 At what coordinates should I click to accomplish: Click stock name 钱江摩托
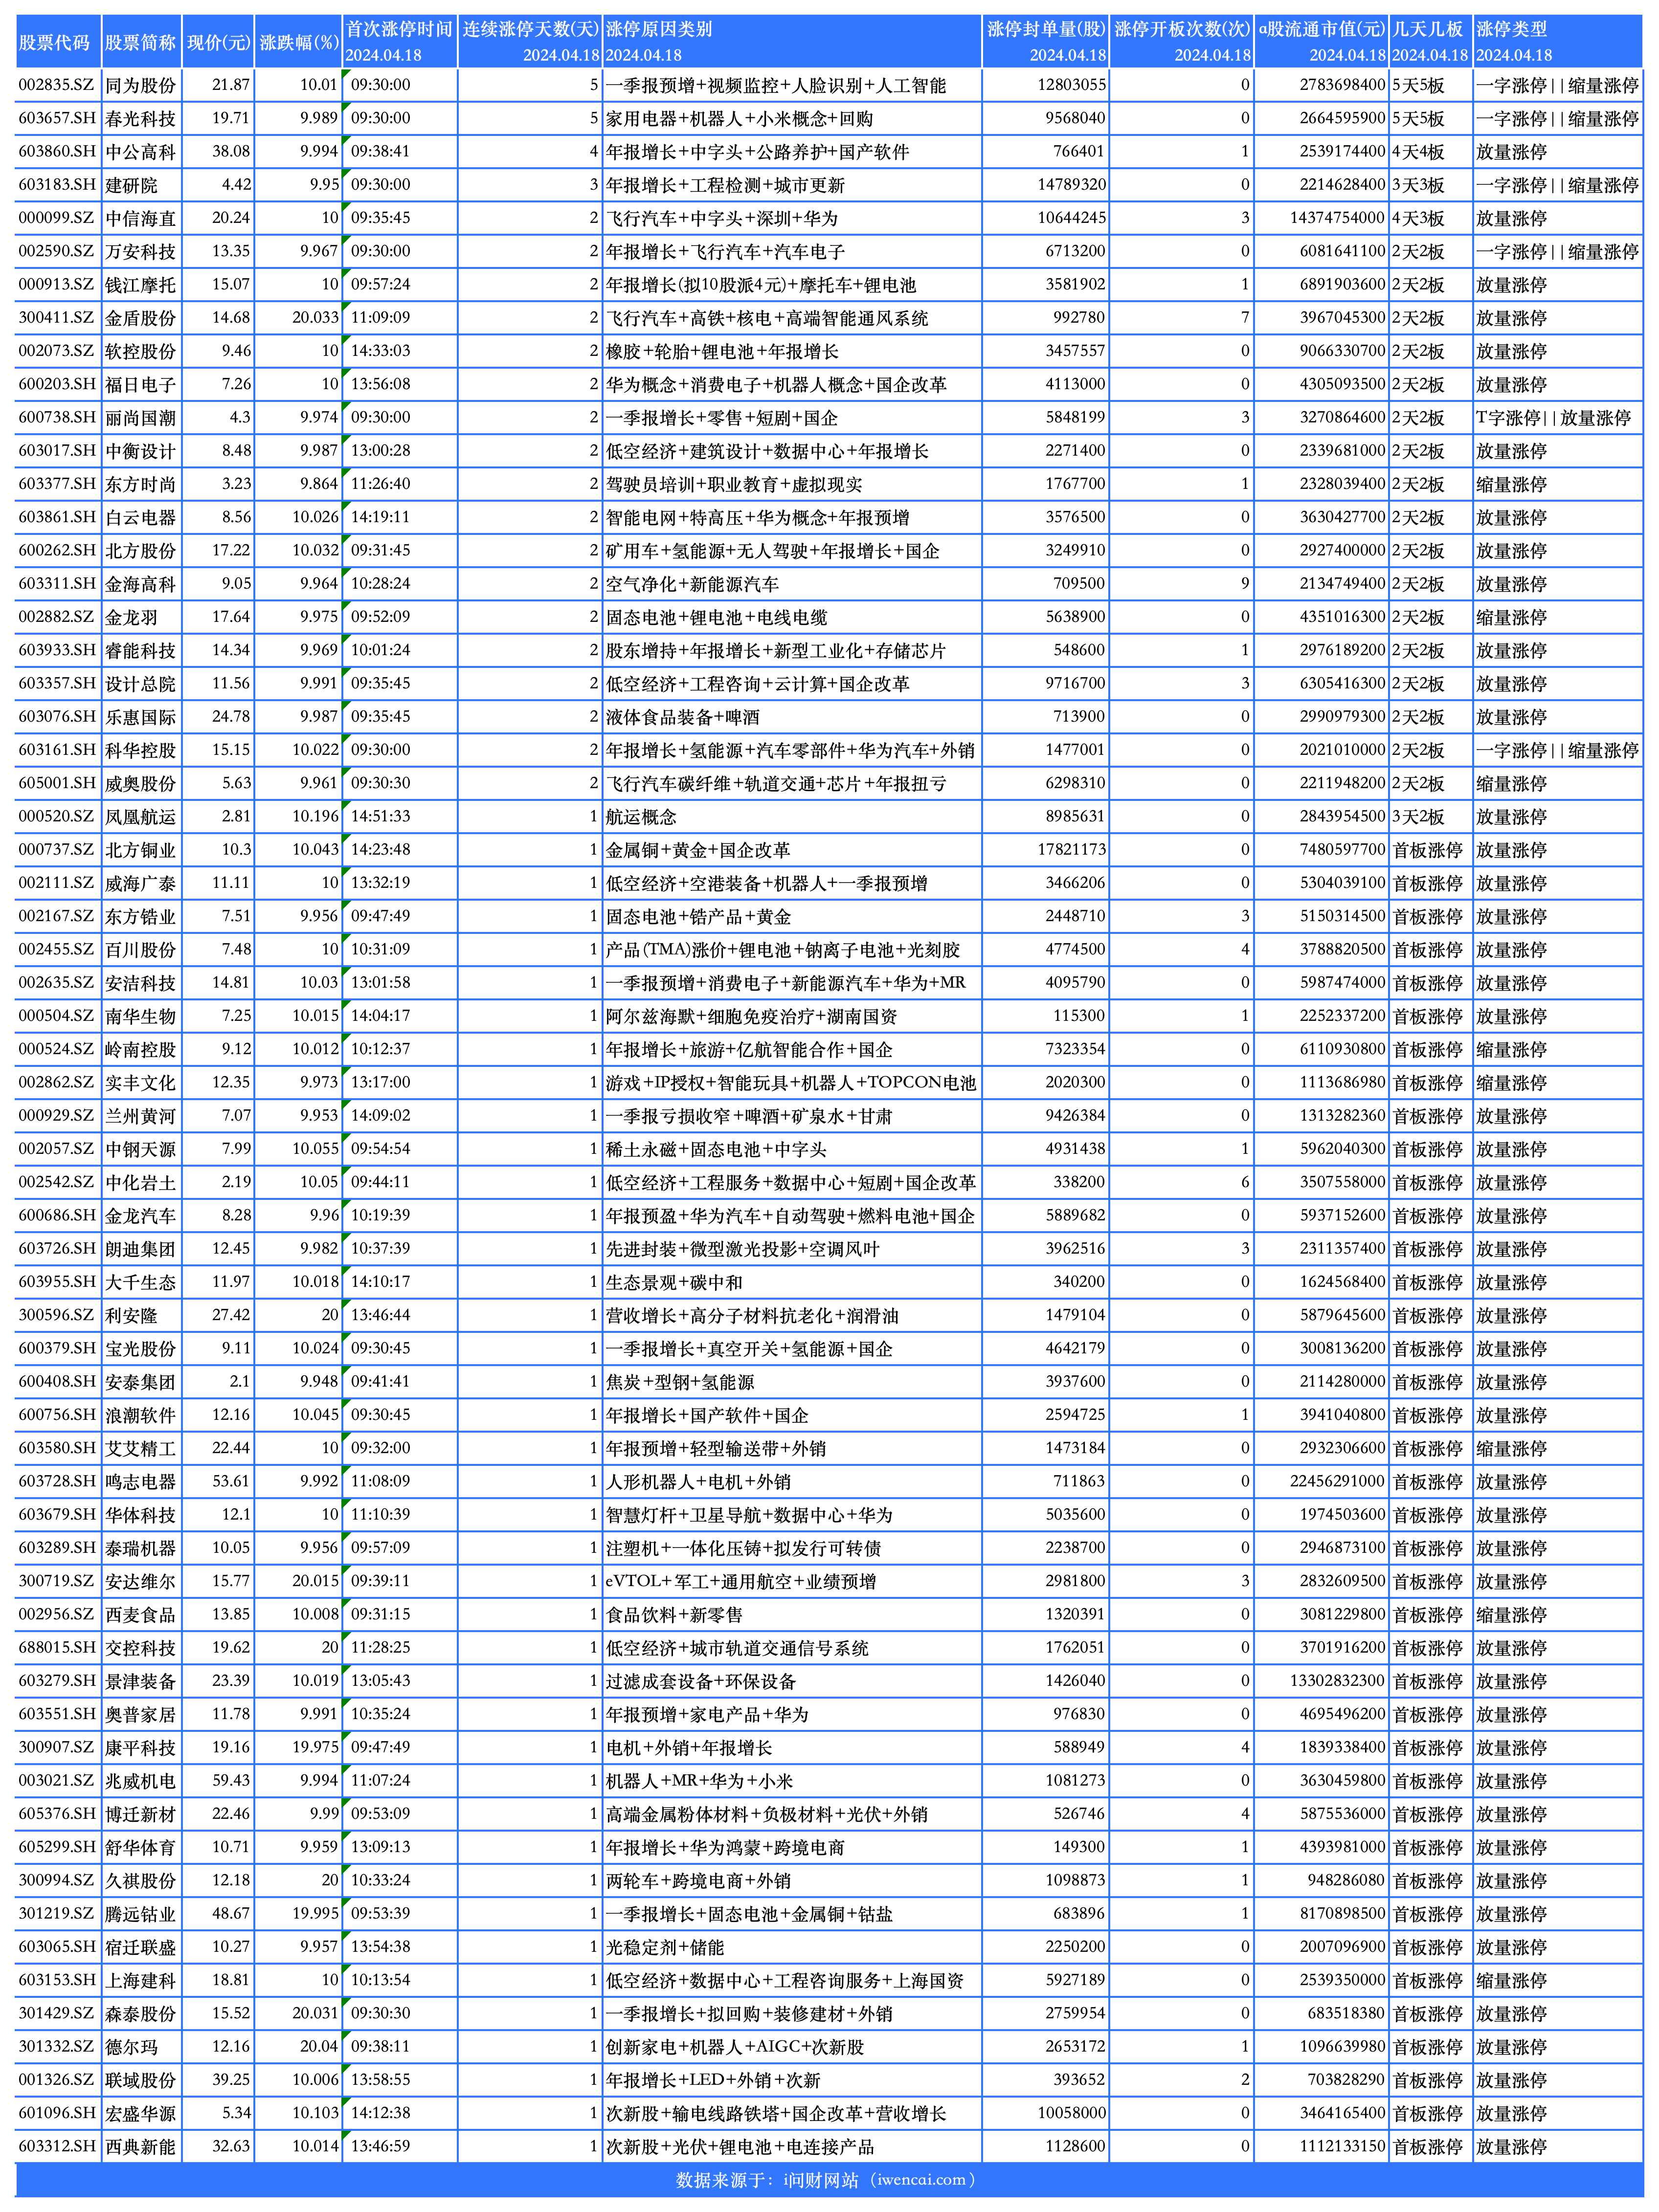pyautogui.click(x=141, y=285)
